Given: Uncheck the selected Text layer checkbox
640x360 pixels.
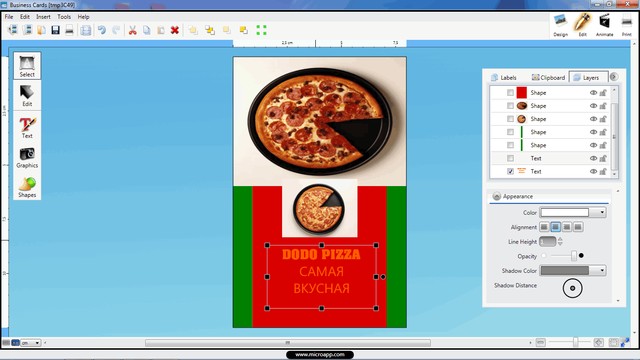Looking at the screenshot, I should 510,171.
